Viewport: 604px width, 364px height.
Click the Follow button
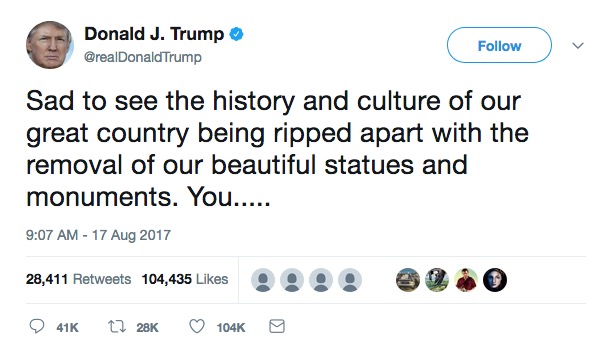pyautogui.click(x=499, y=45)
